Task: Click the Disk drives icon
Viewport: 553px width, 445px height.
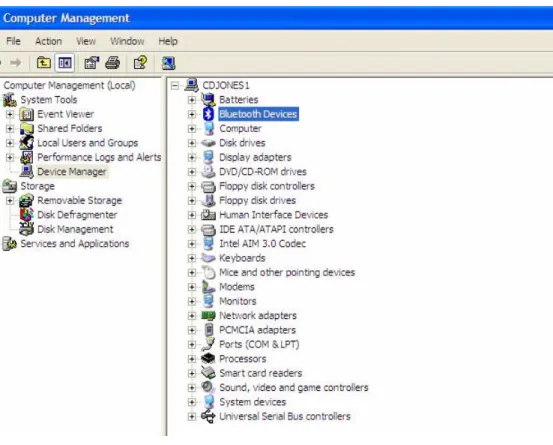Action: pyautogui.click(x=208, y=143)
